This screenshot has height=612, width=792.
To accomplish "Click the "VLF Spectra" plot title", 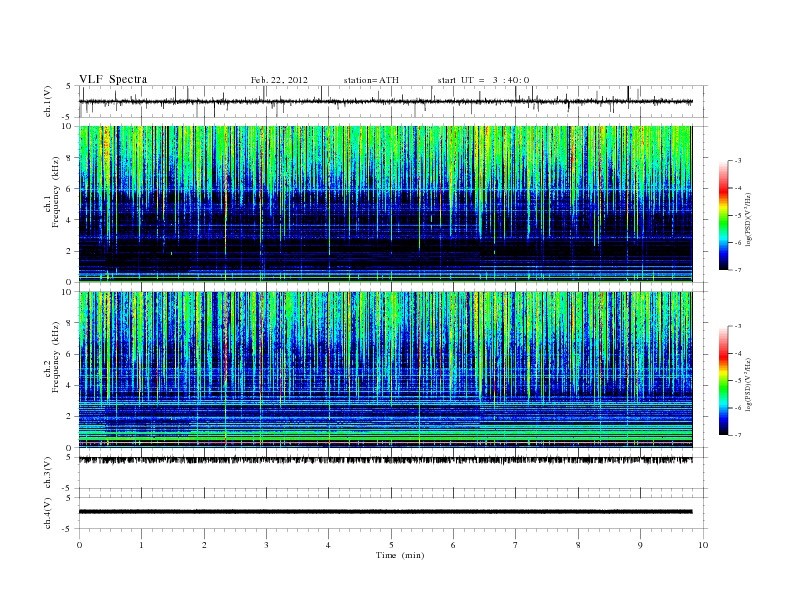I will [x=113, y=79].
